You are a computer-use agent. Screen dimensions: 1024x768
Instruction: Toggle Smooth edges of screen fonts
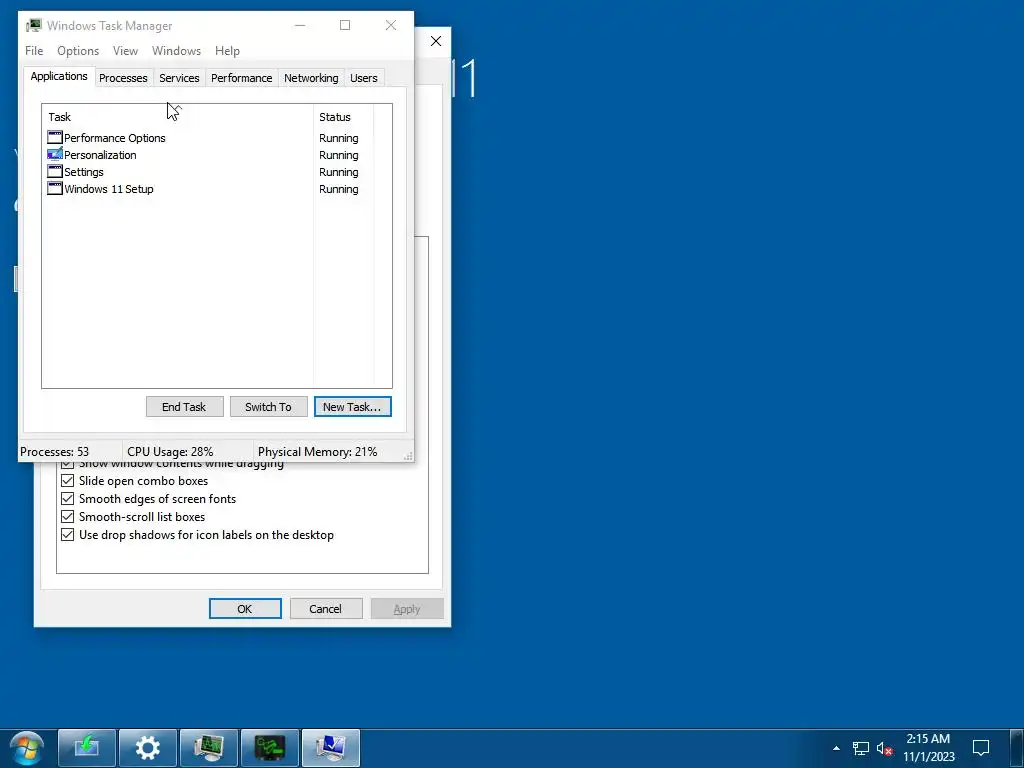click(x=67, y=499)
